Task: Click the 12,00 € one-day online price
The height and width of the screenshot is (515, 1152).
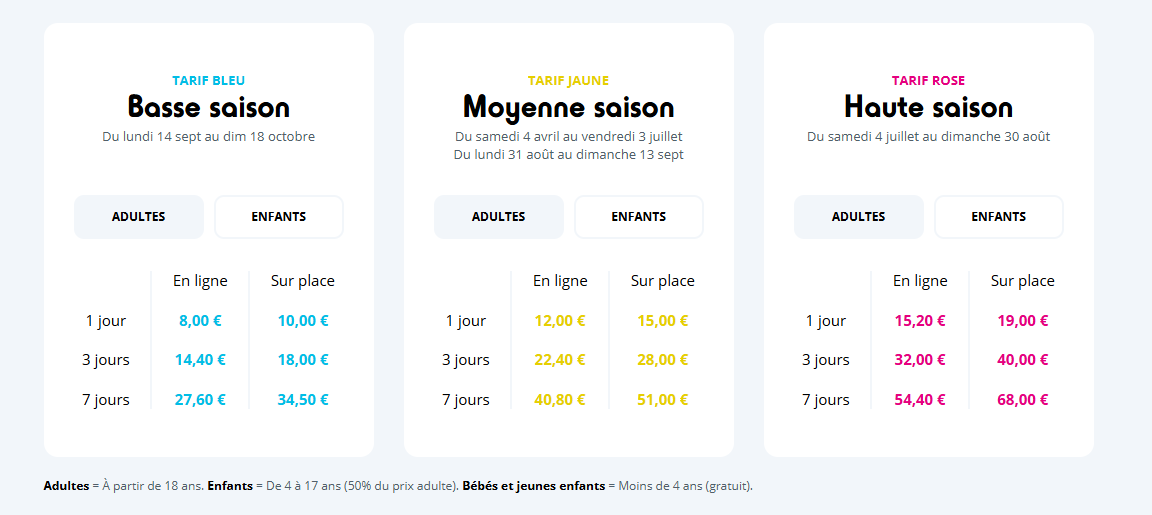Action: pos(560,321)
